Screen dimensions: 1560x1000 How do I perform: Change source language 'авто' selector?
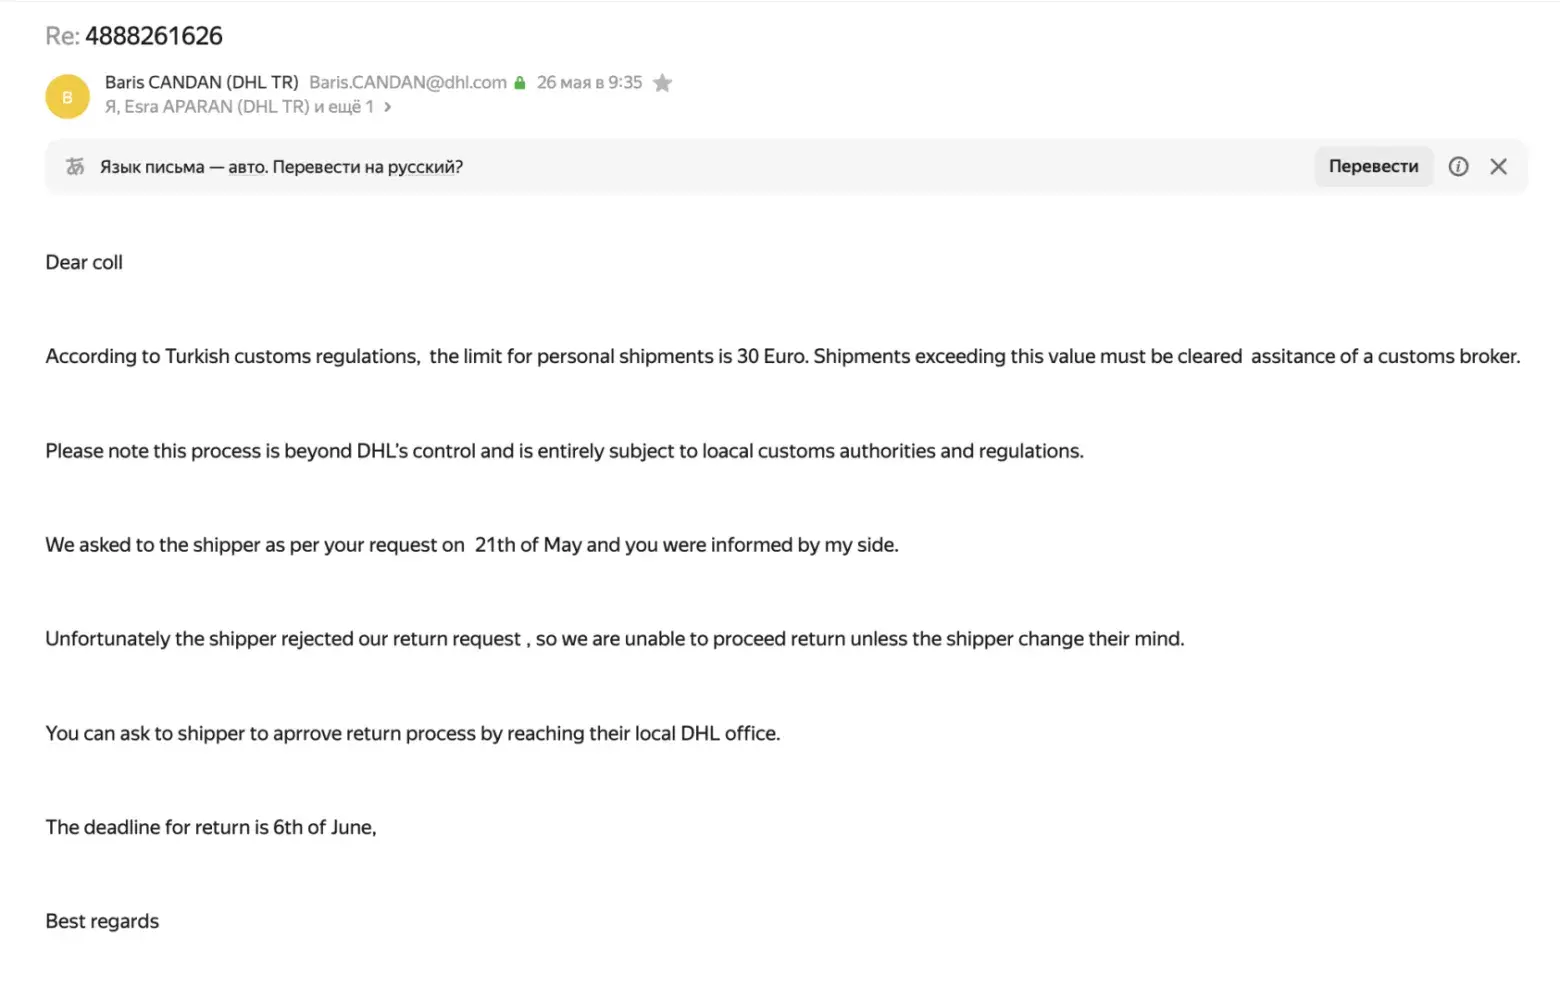[x=247, y=168]
